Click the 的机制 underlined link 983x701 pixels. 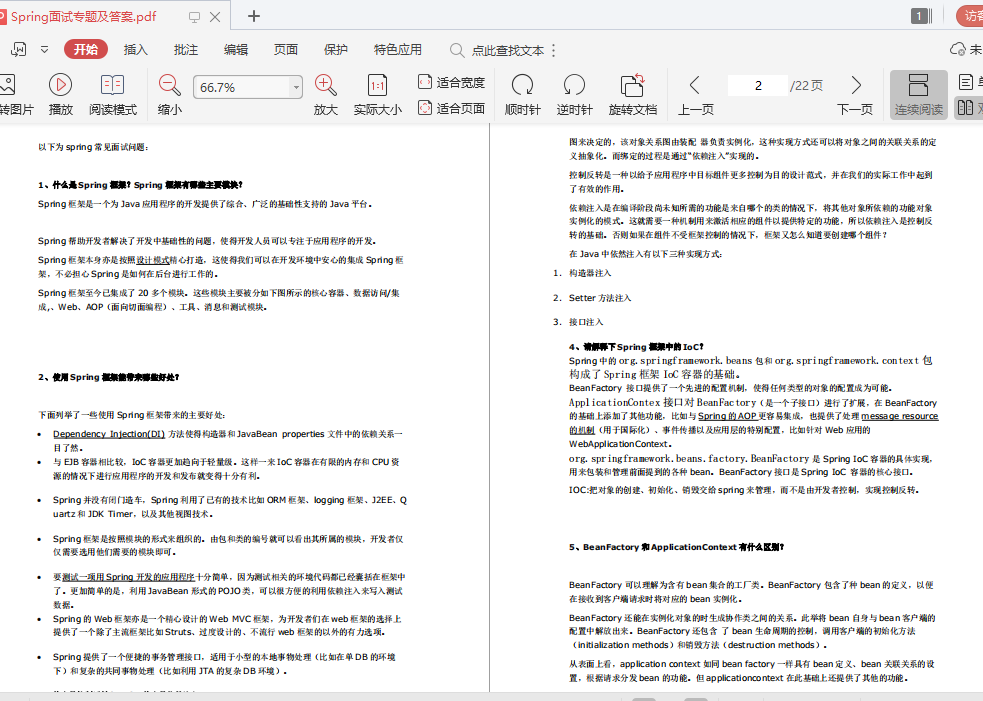click(582, 430)
